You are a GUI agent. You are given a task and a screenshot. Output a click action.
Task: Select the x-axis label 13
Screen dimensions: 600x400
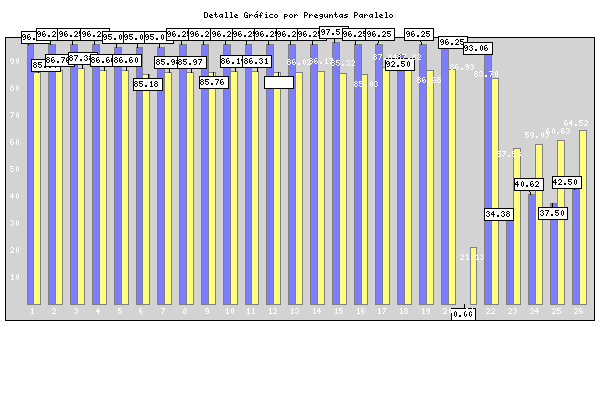click(x=295, y=311)
